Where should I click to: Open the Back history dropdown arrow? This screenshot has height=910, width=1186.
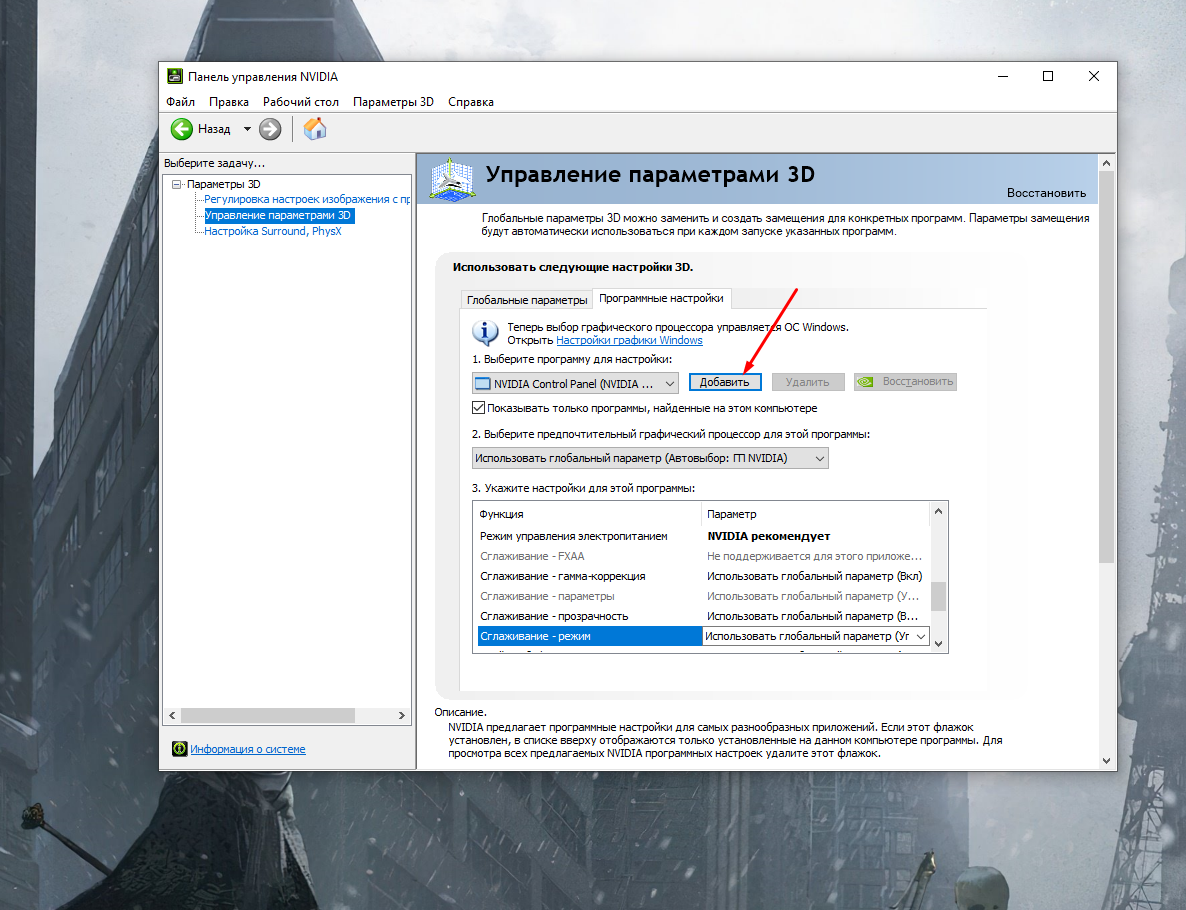pos(247,129)
